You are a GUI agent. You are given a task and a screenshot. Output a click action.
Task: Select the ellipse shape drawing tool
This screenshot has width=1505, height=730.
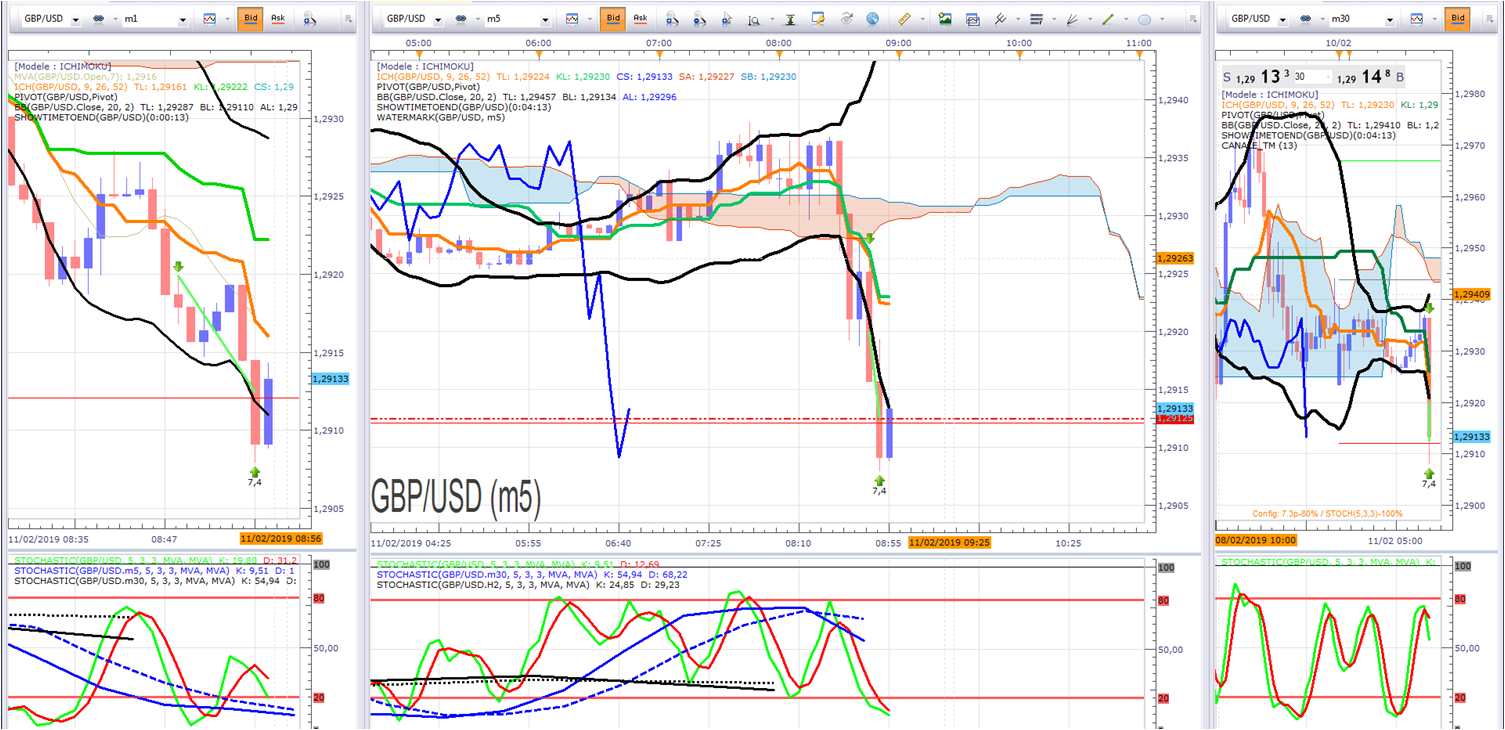(1145, 19)
